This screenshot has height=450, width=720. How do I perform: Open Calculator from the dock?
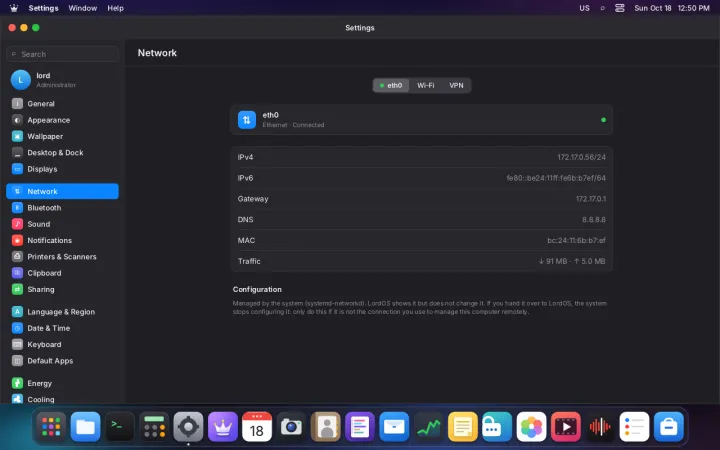[x=154, y=427]
